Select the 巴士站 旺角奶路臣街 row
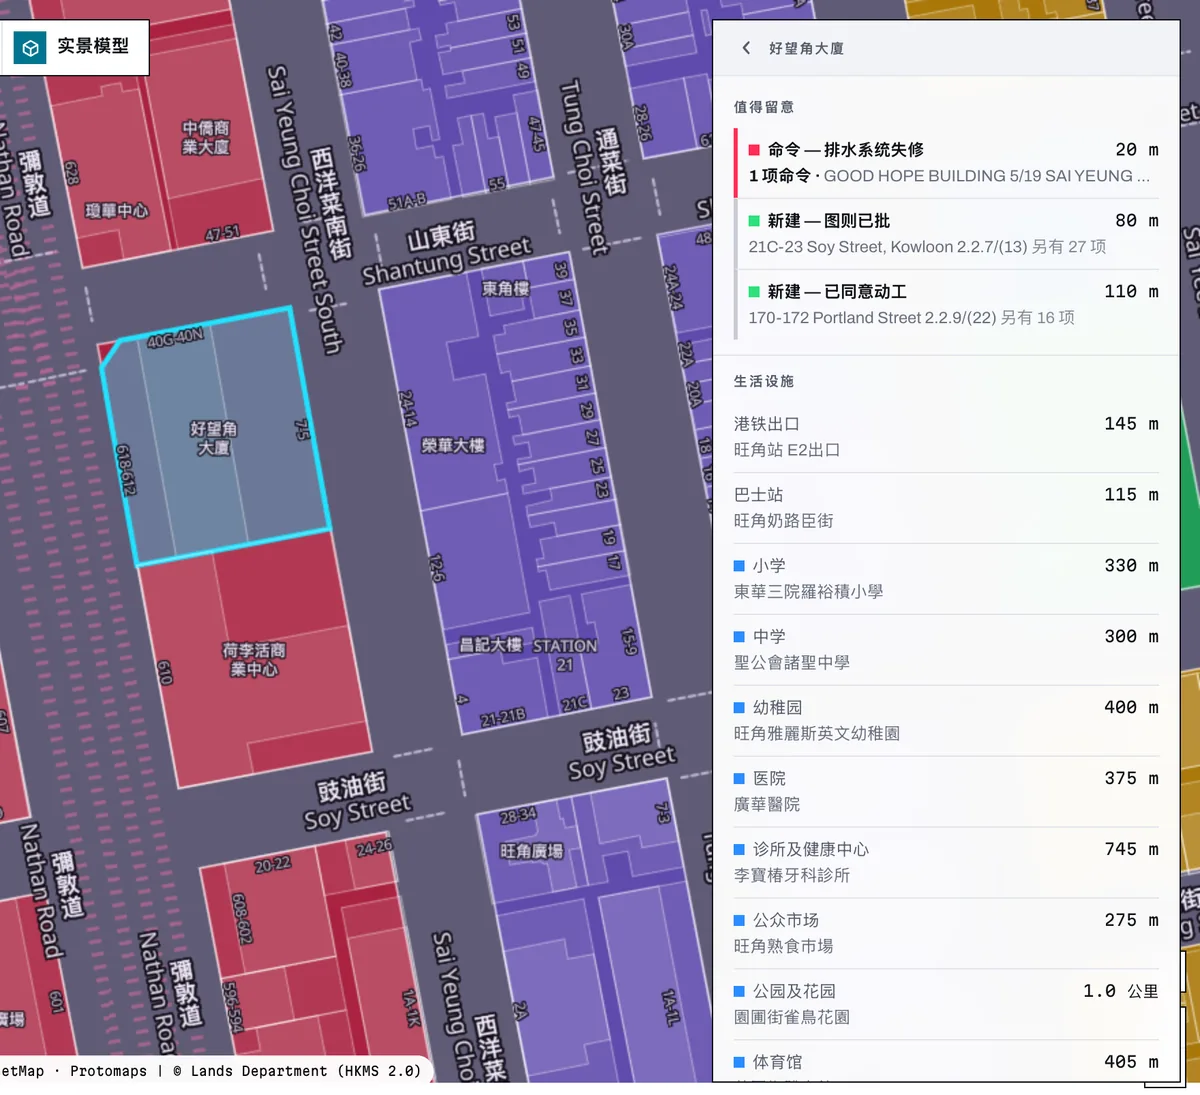Viewport: 1200px width, 1095px height. point(946,508)
